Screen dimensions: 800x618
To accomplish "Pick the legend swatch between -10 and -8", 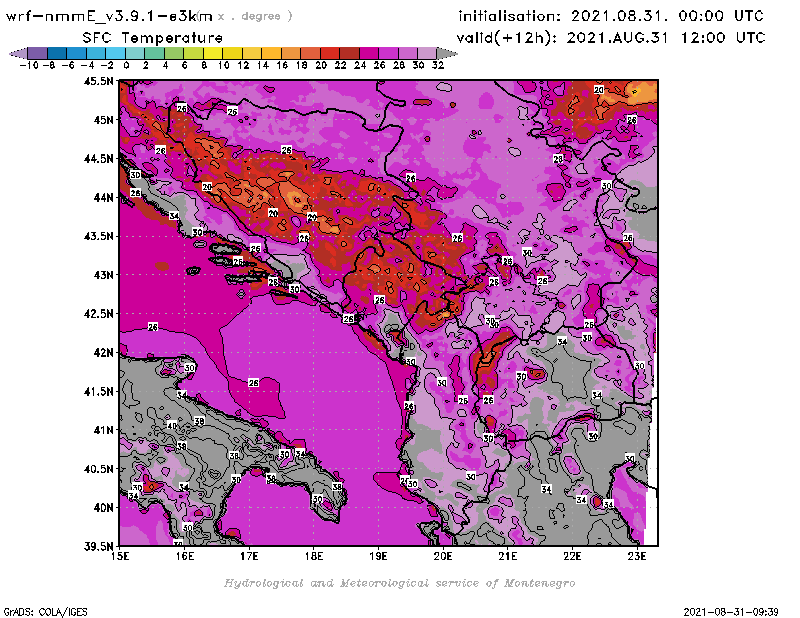I will pos(38,53).
